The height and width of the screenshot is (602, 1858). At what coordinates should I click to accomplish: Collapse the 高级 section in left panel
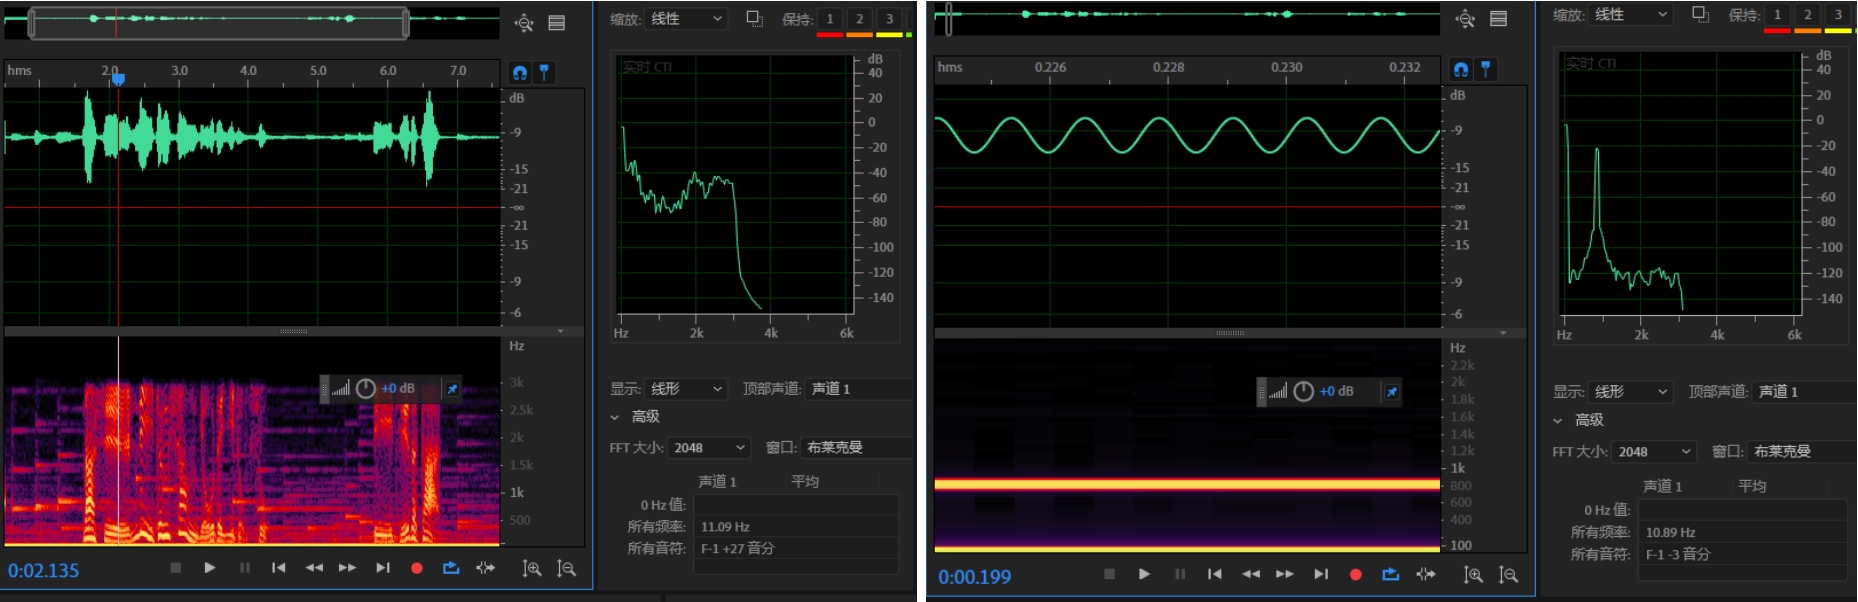point(615,417)
